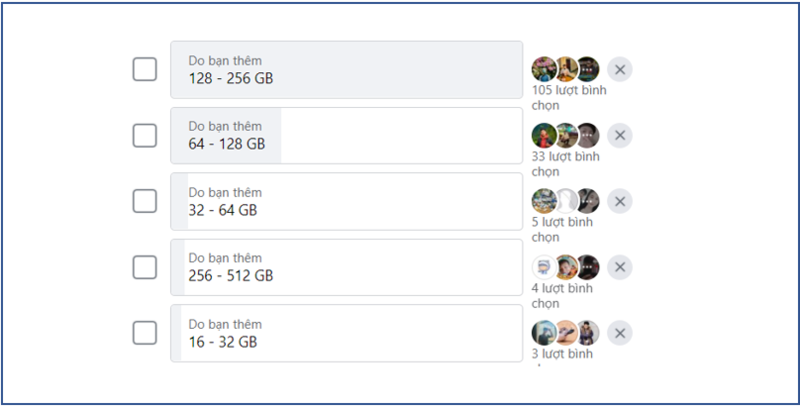Delete the 16 - 32 GB option

pyautogui.click(x=620, y=333)
